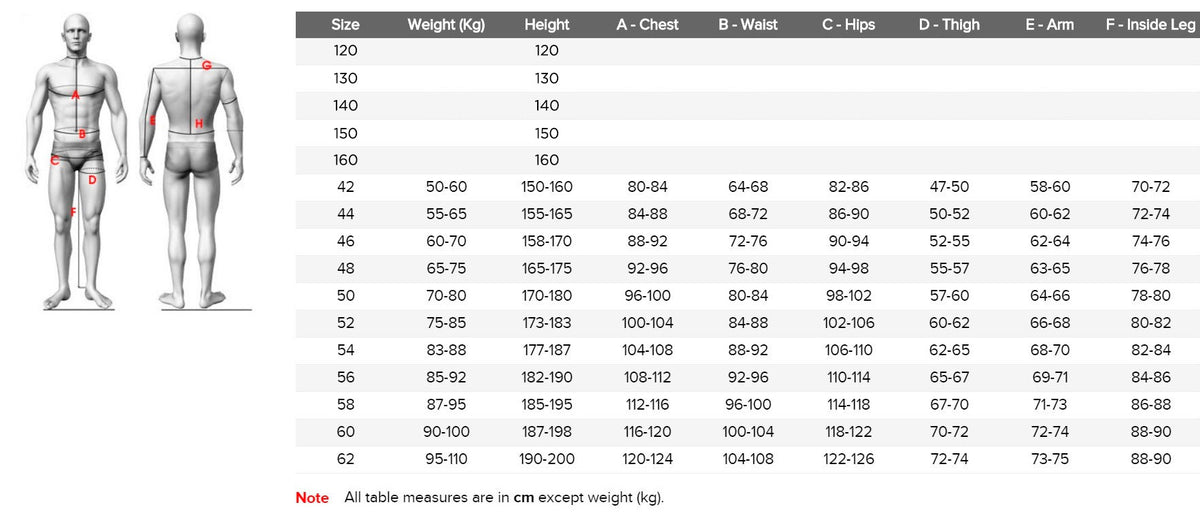Click the red G marker on back figure
The height and width of the screenshot is (524, 1200).
click(x=206, y=66)
